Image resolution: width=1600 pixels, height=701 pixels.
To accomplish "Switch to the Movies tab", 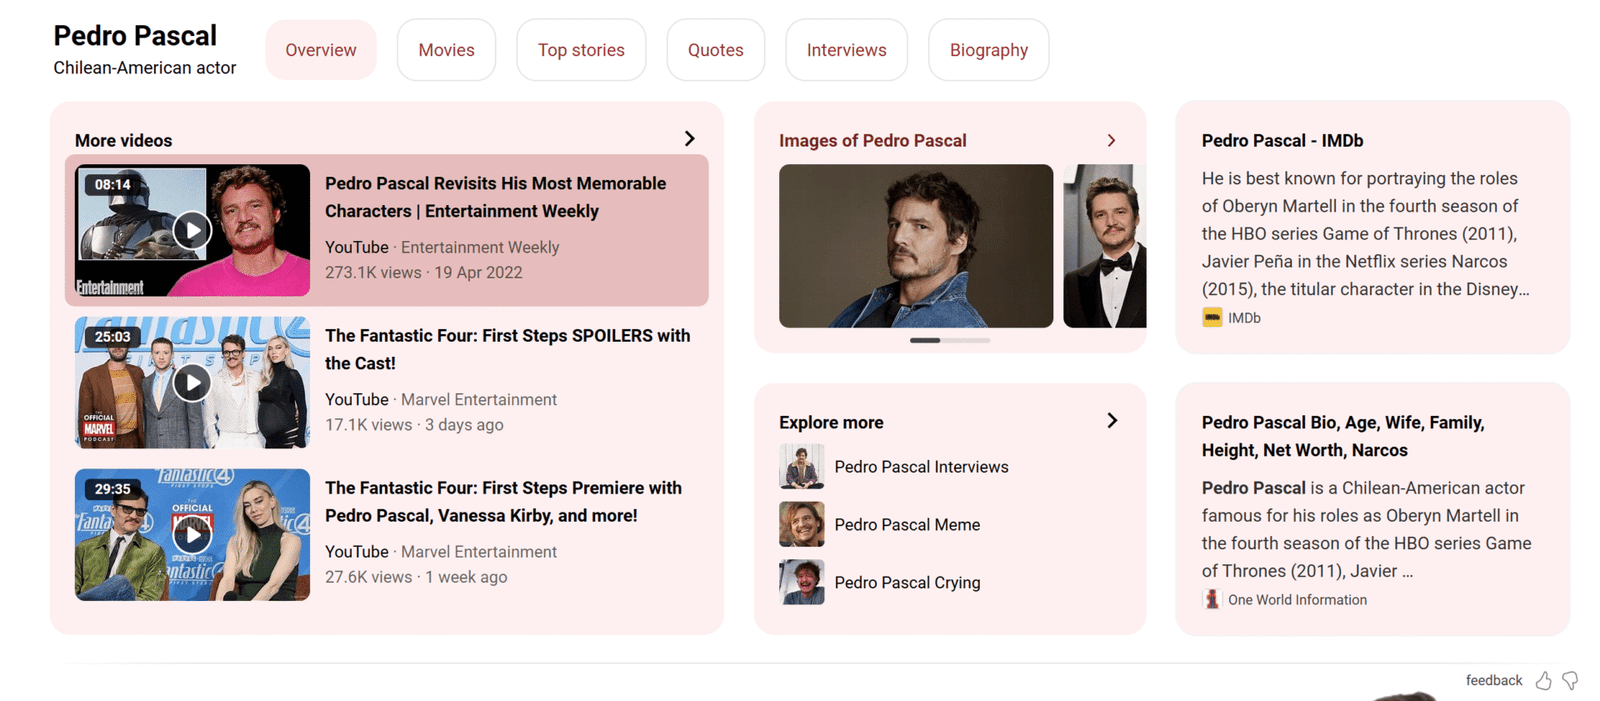I will pos(446,50).
